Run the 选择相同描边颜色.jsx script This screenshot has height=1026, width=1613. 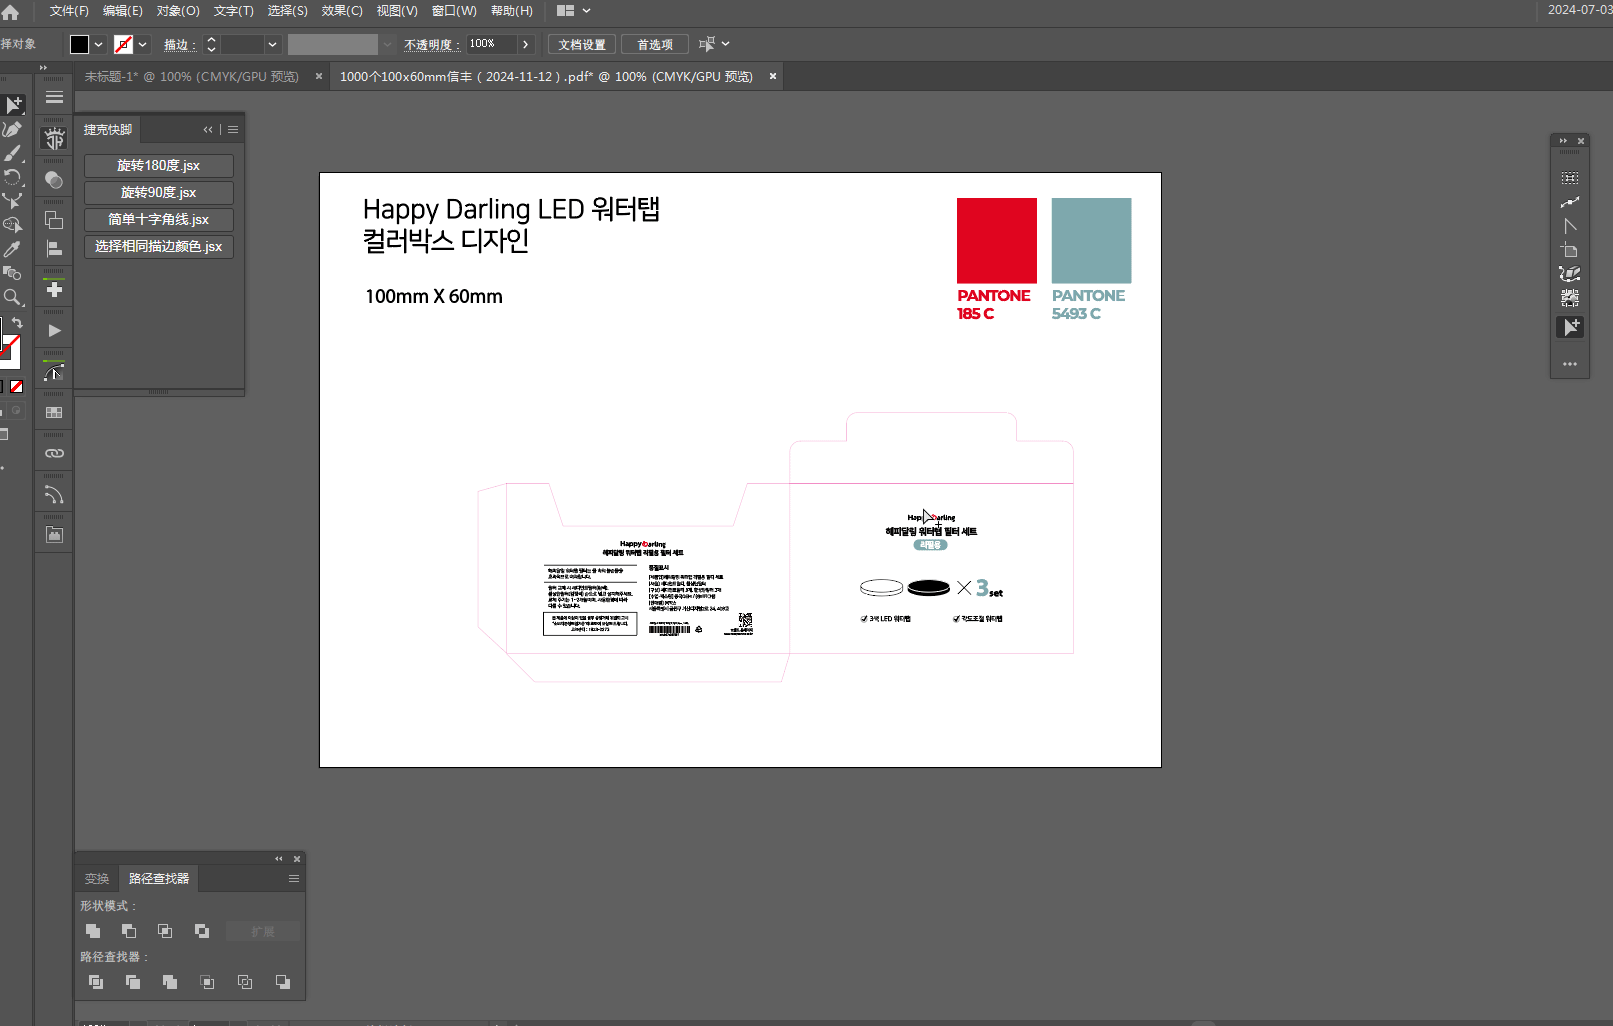point(159,247)
